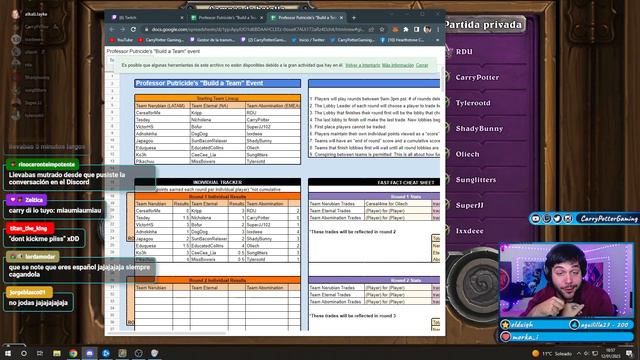Toggle the Chrome side panel icon

click(x=416, y=29)
